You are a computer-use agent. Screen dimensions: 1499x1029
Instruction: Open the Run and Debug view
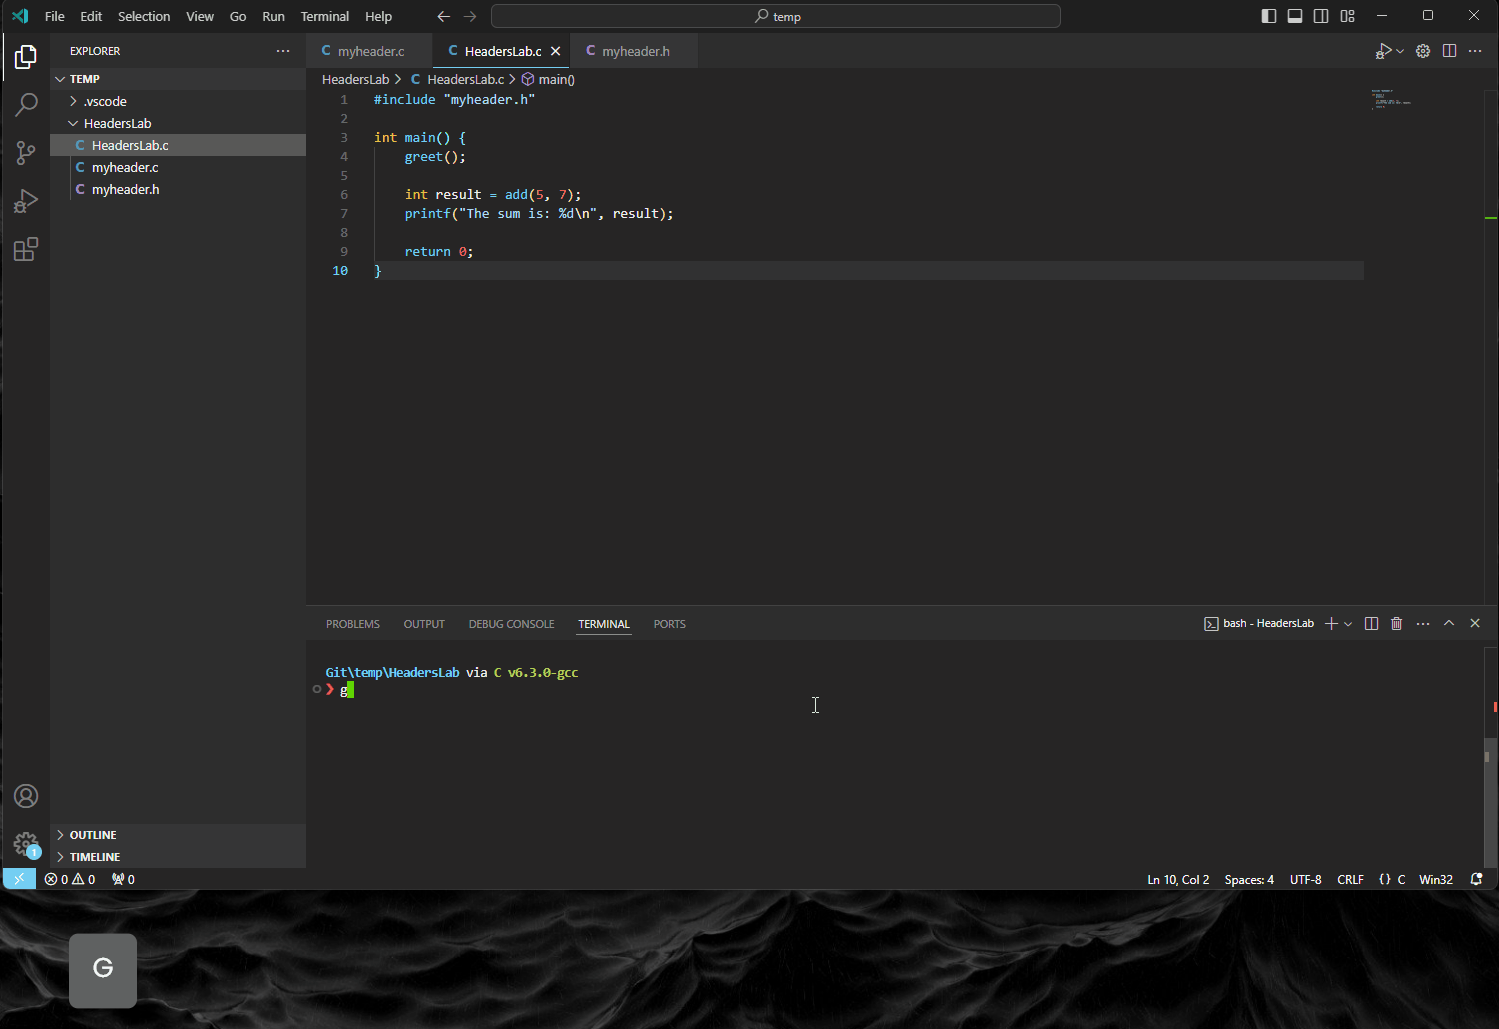coord(26,201)
